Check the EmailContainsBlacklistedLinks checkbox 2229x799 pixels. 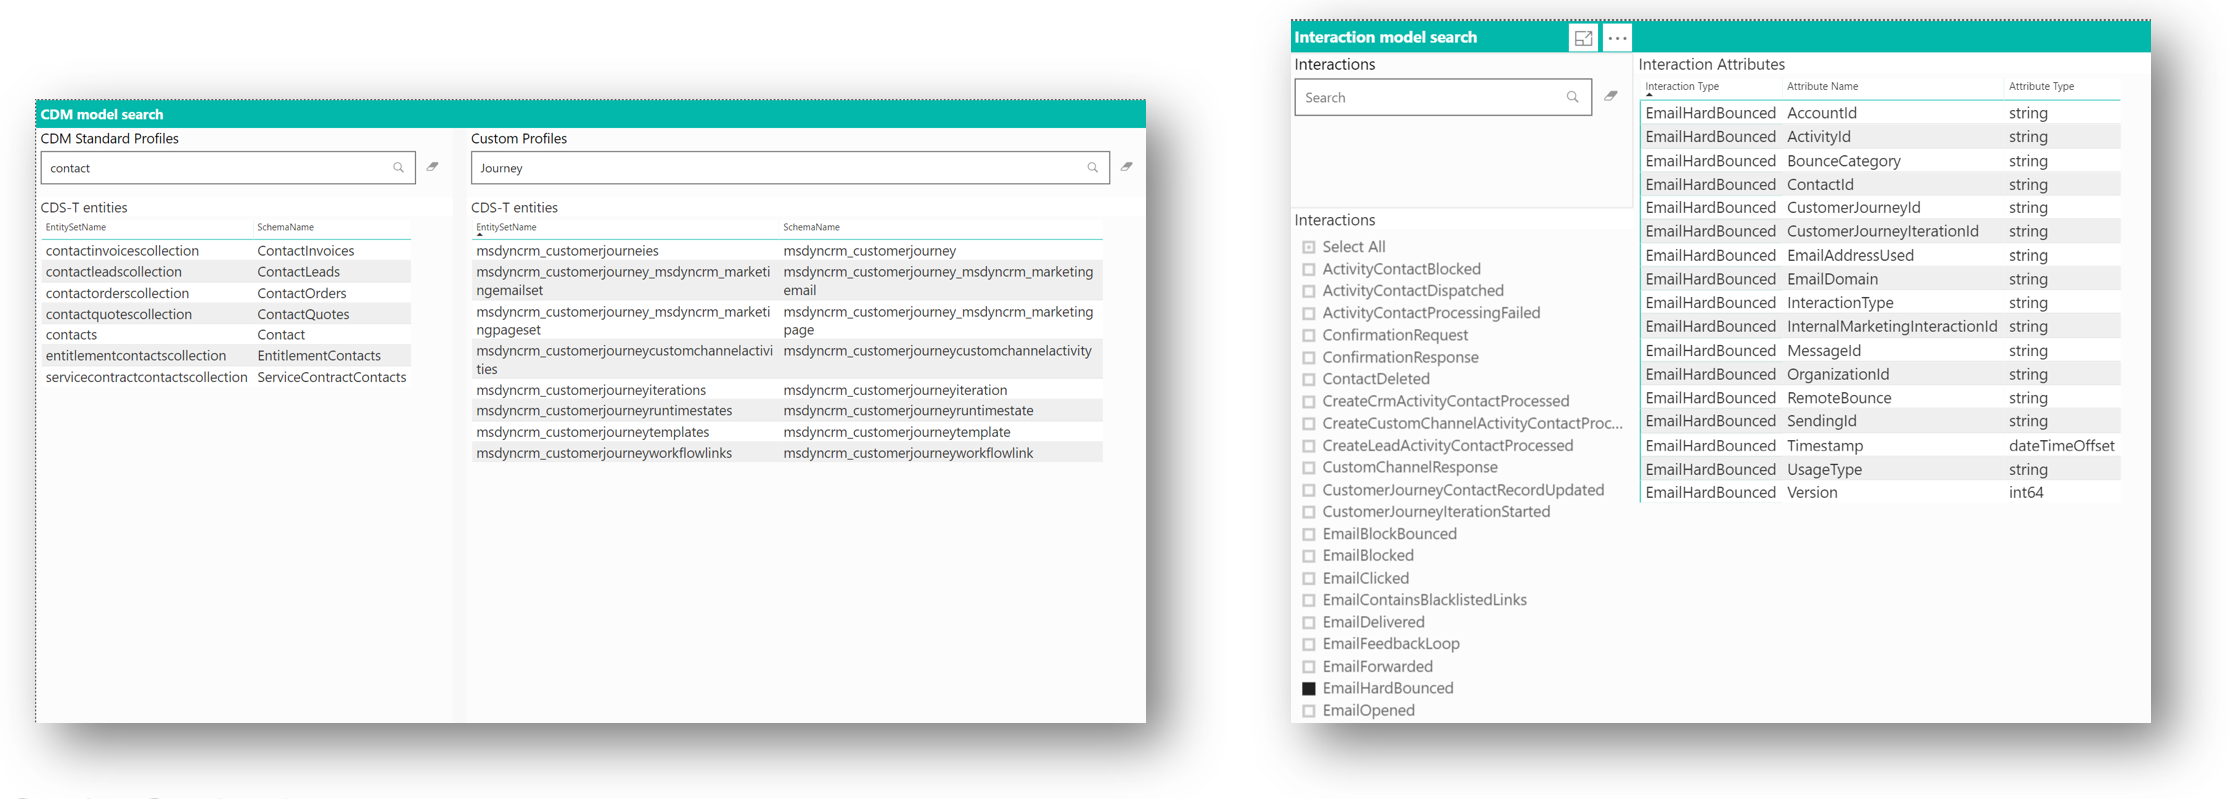tap(1309, 600)
